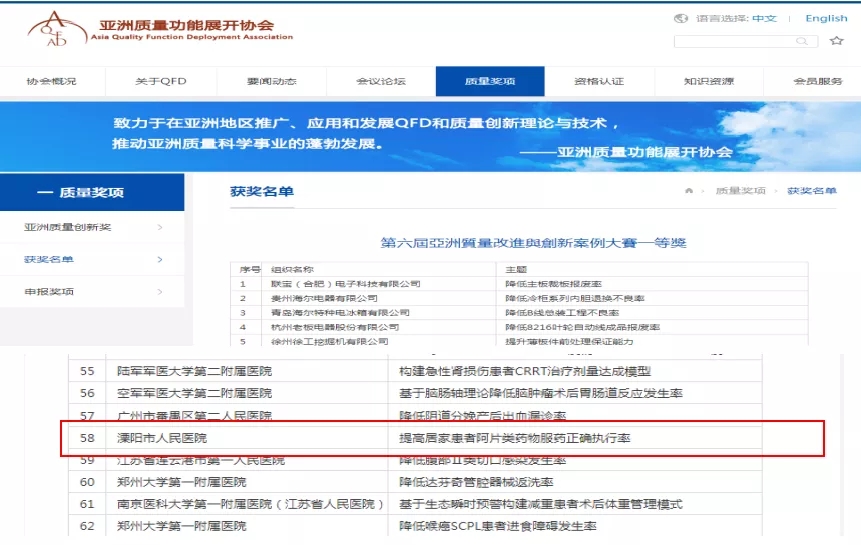This screenshot has height=545, width=861.
Task: Click 质量奖项 in the breadcrumb
Action: (x=740, y=190)
